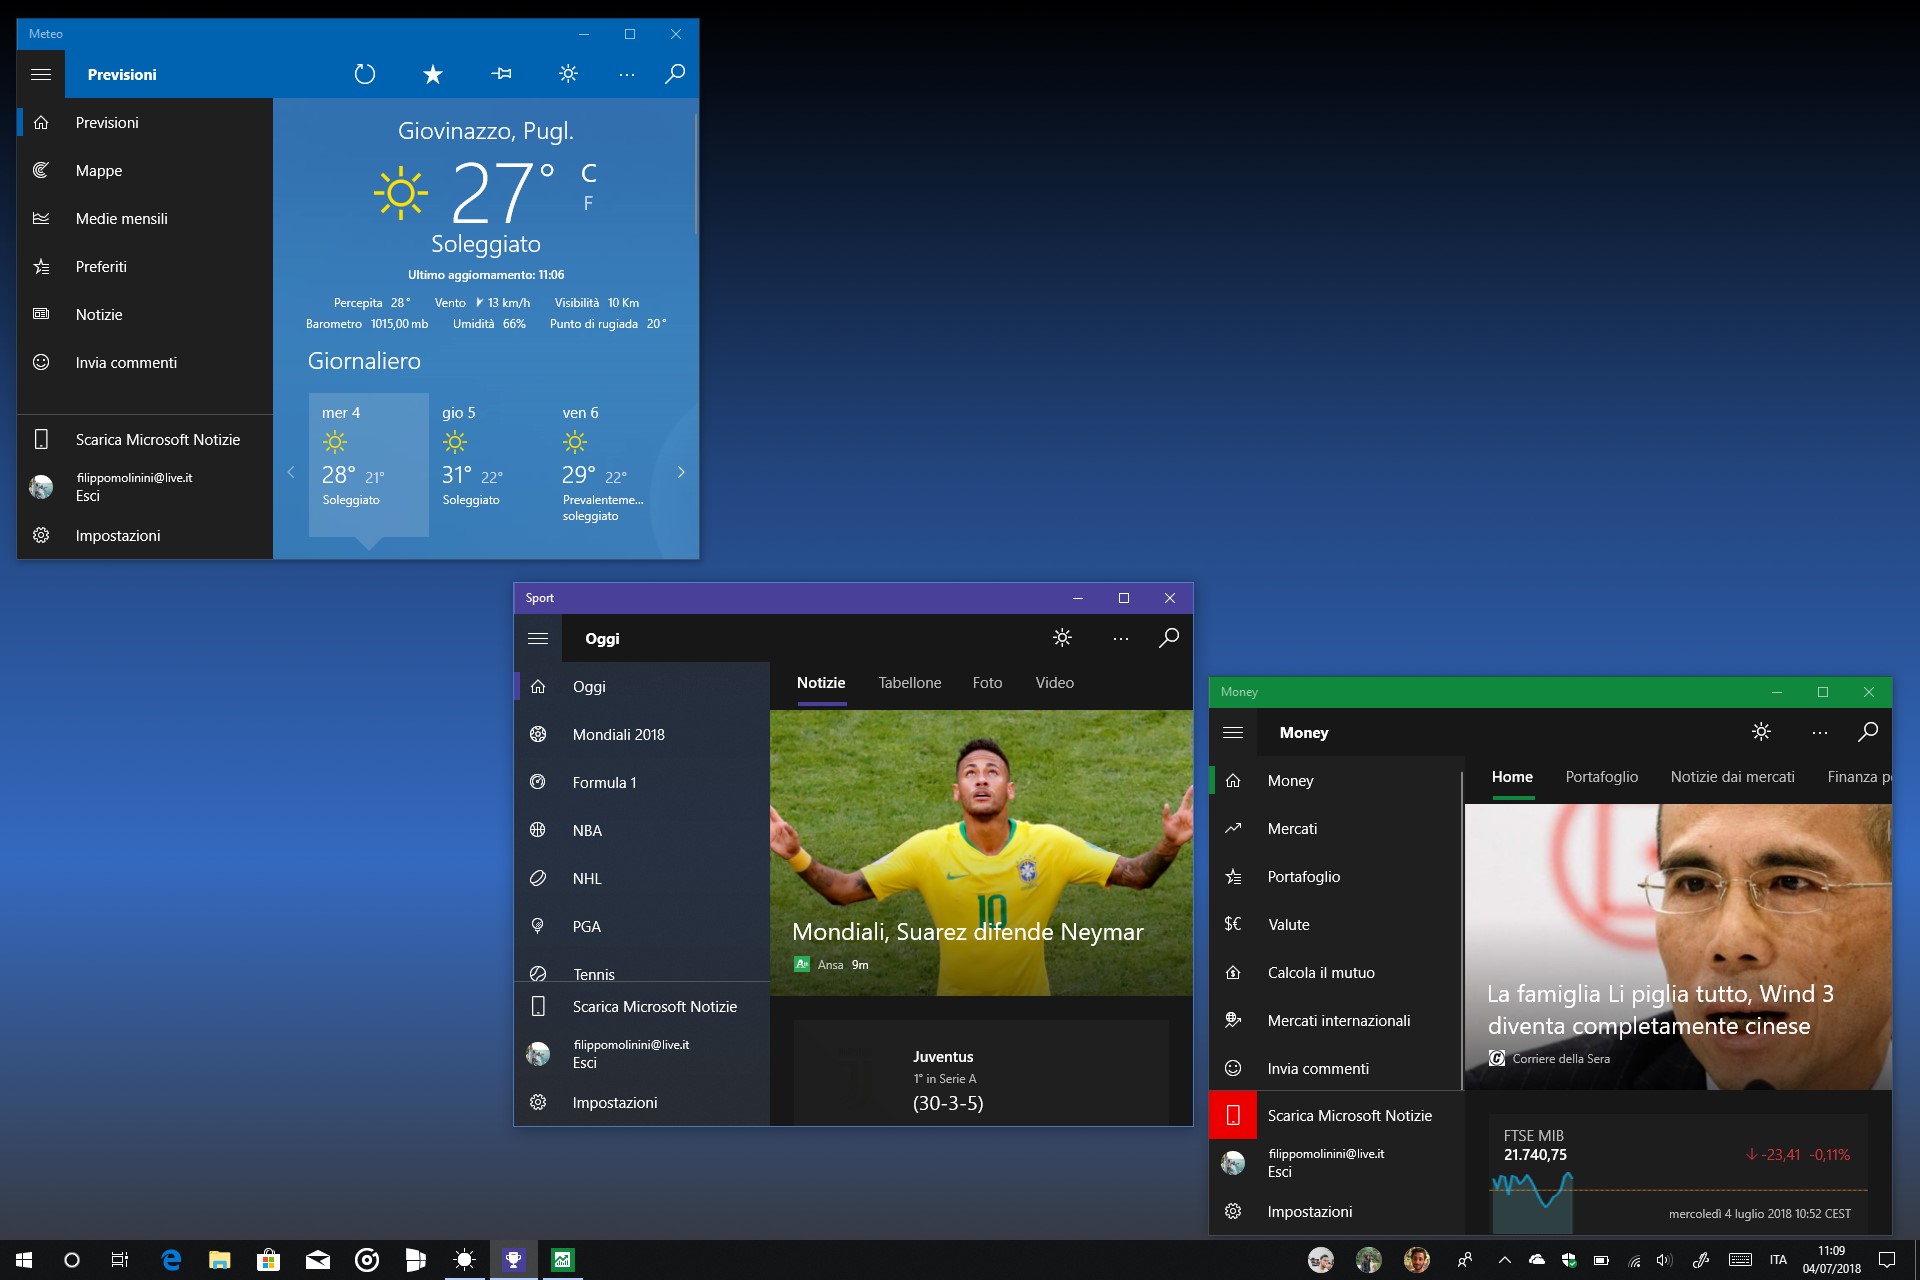Viewport: 1920px width, 1280px height.
Task: Open Impostazioni in Meteo window
Action: tap(145, 536)
